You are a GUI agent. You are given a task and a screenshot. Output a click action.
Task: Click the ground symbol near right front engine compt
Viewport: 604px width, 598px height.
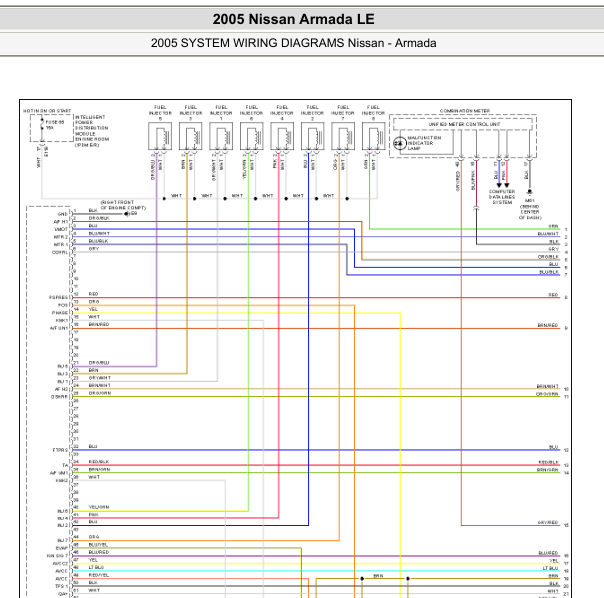coord(126,214)
